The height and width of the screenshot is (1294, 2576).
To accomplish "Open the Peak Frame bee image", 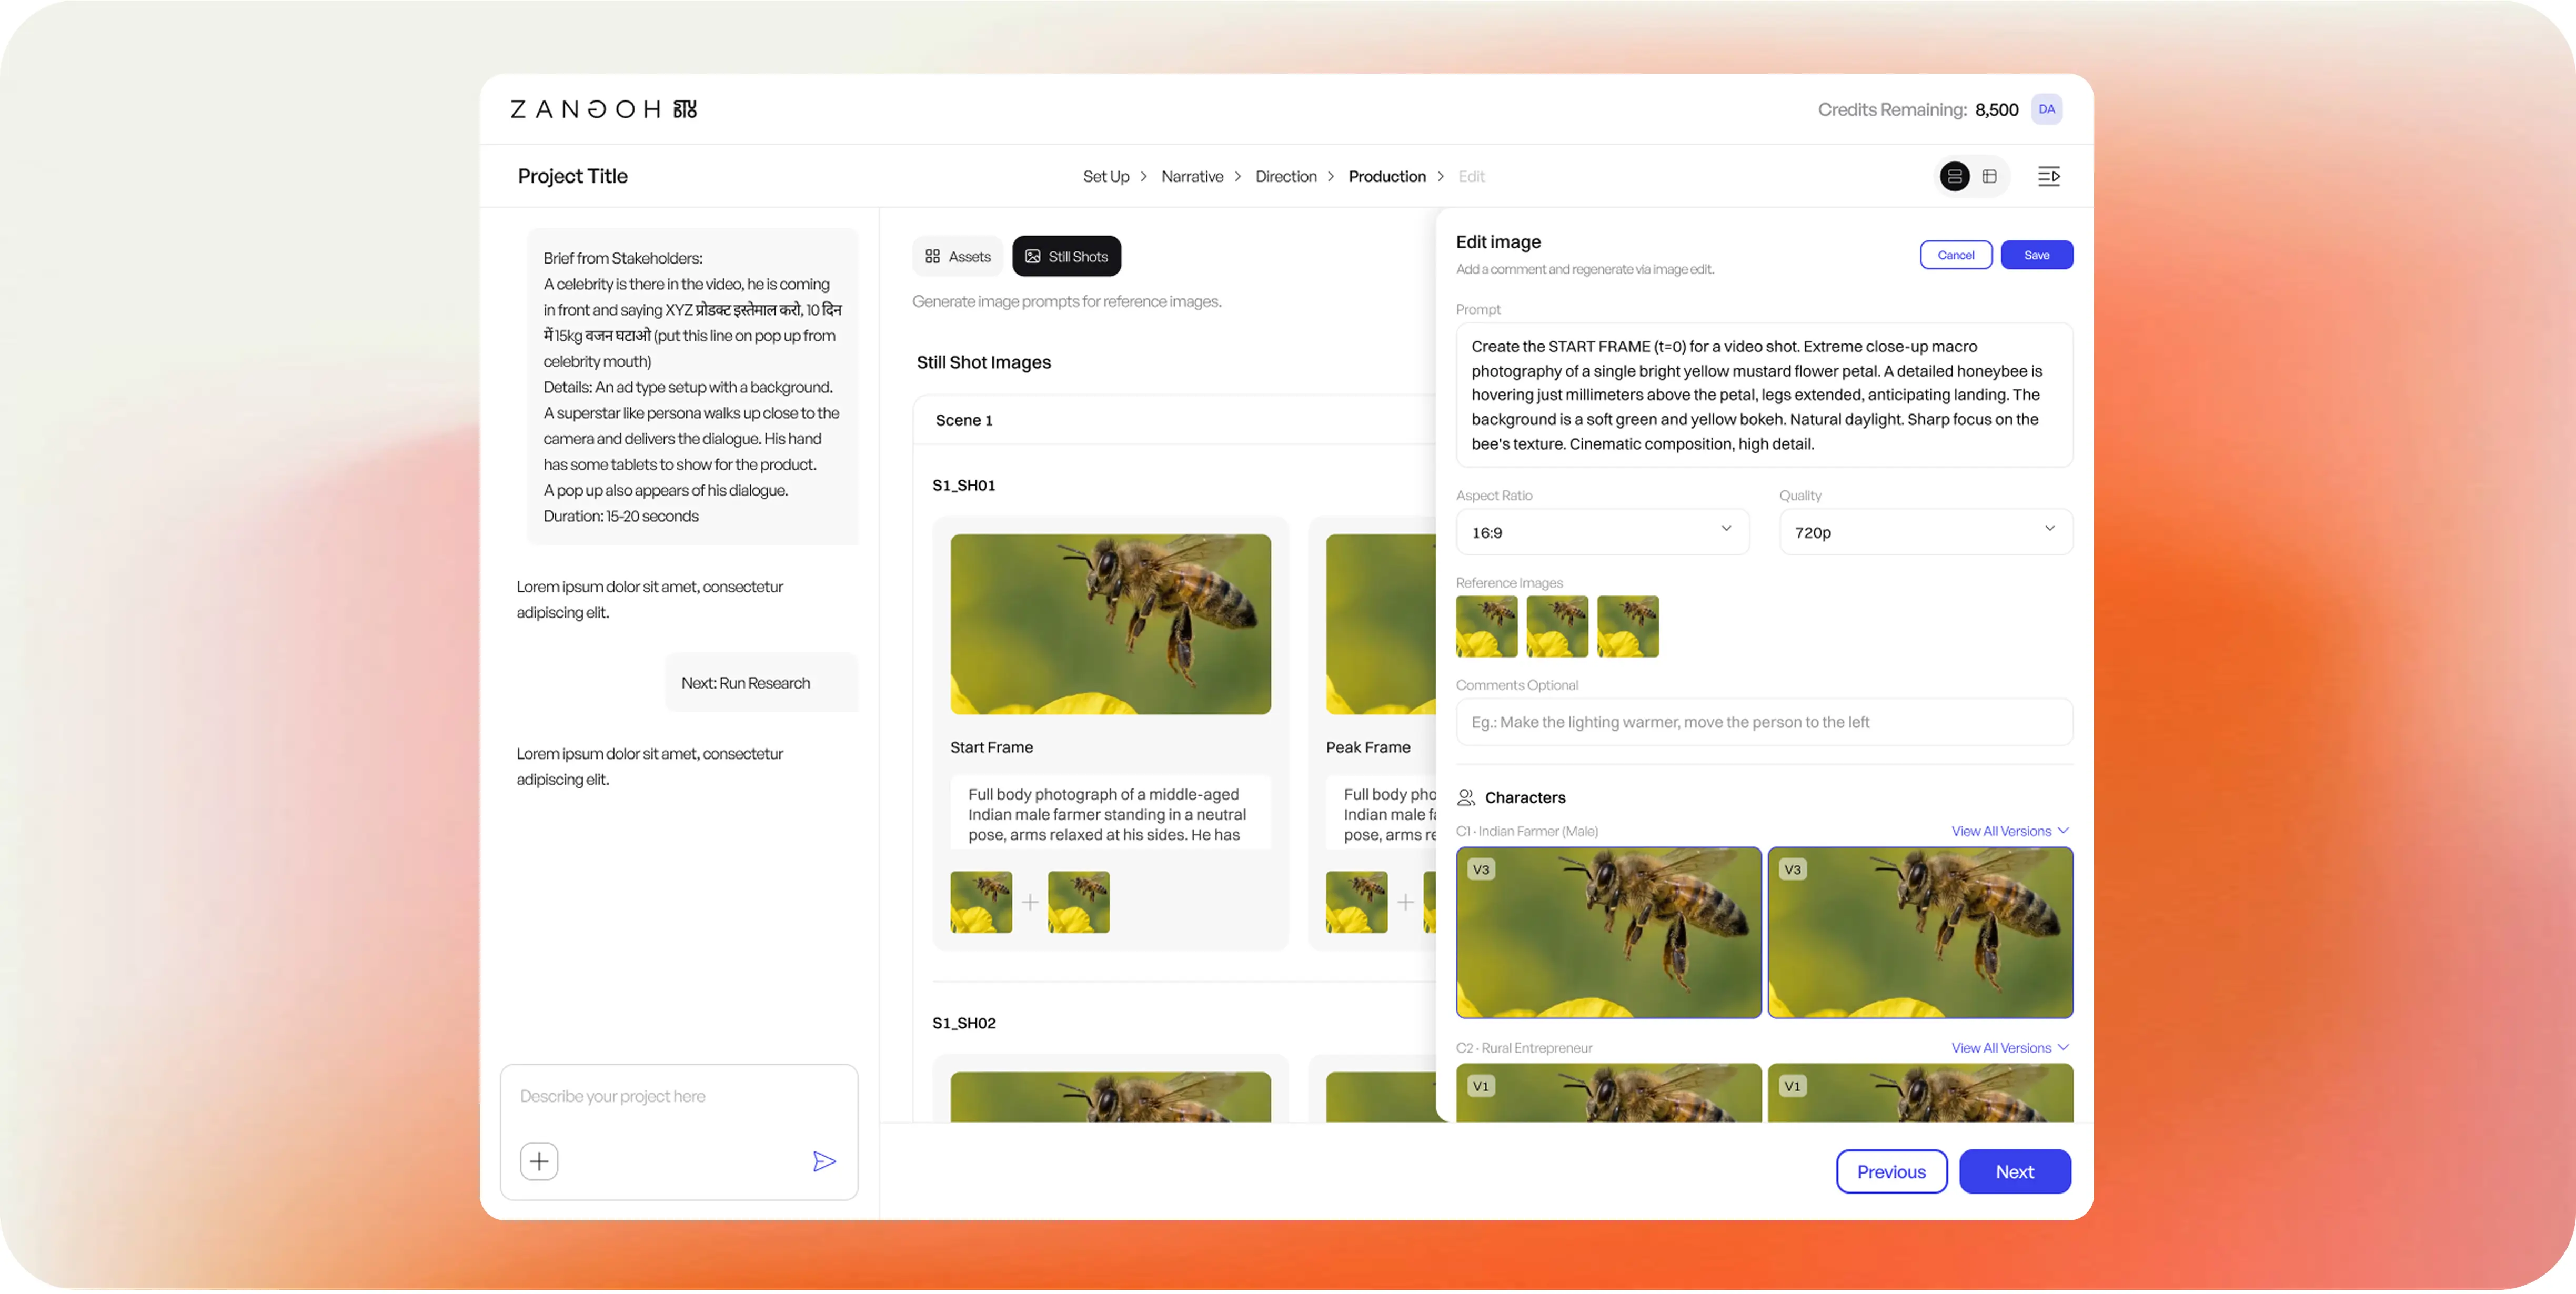I will (1380, 626).
